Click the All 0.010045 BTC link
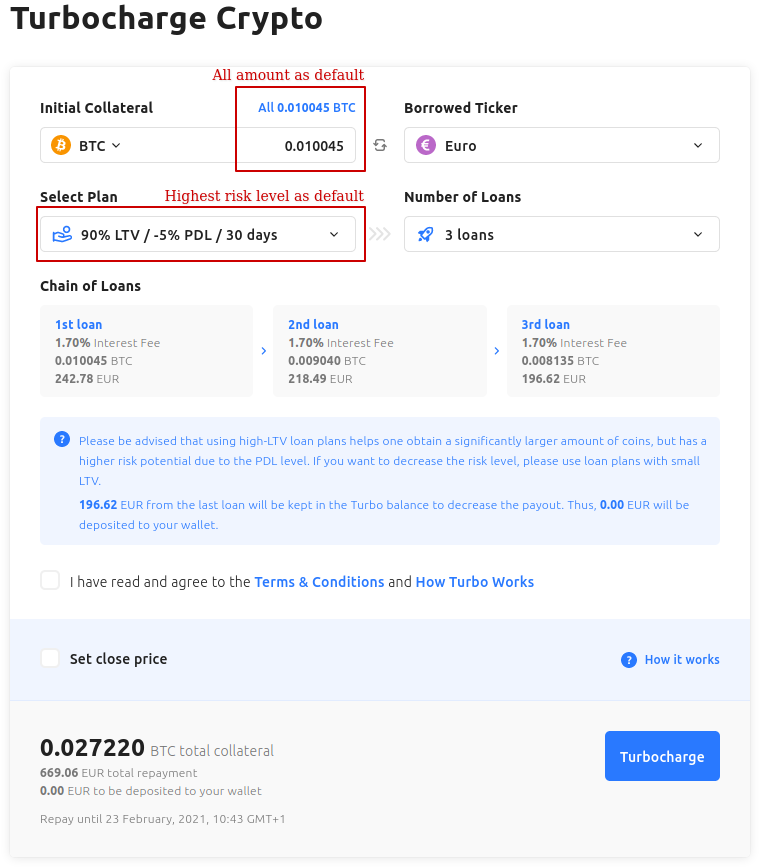 306,108
